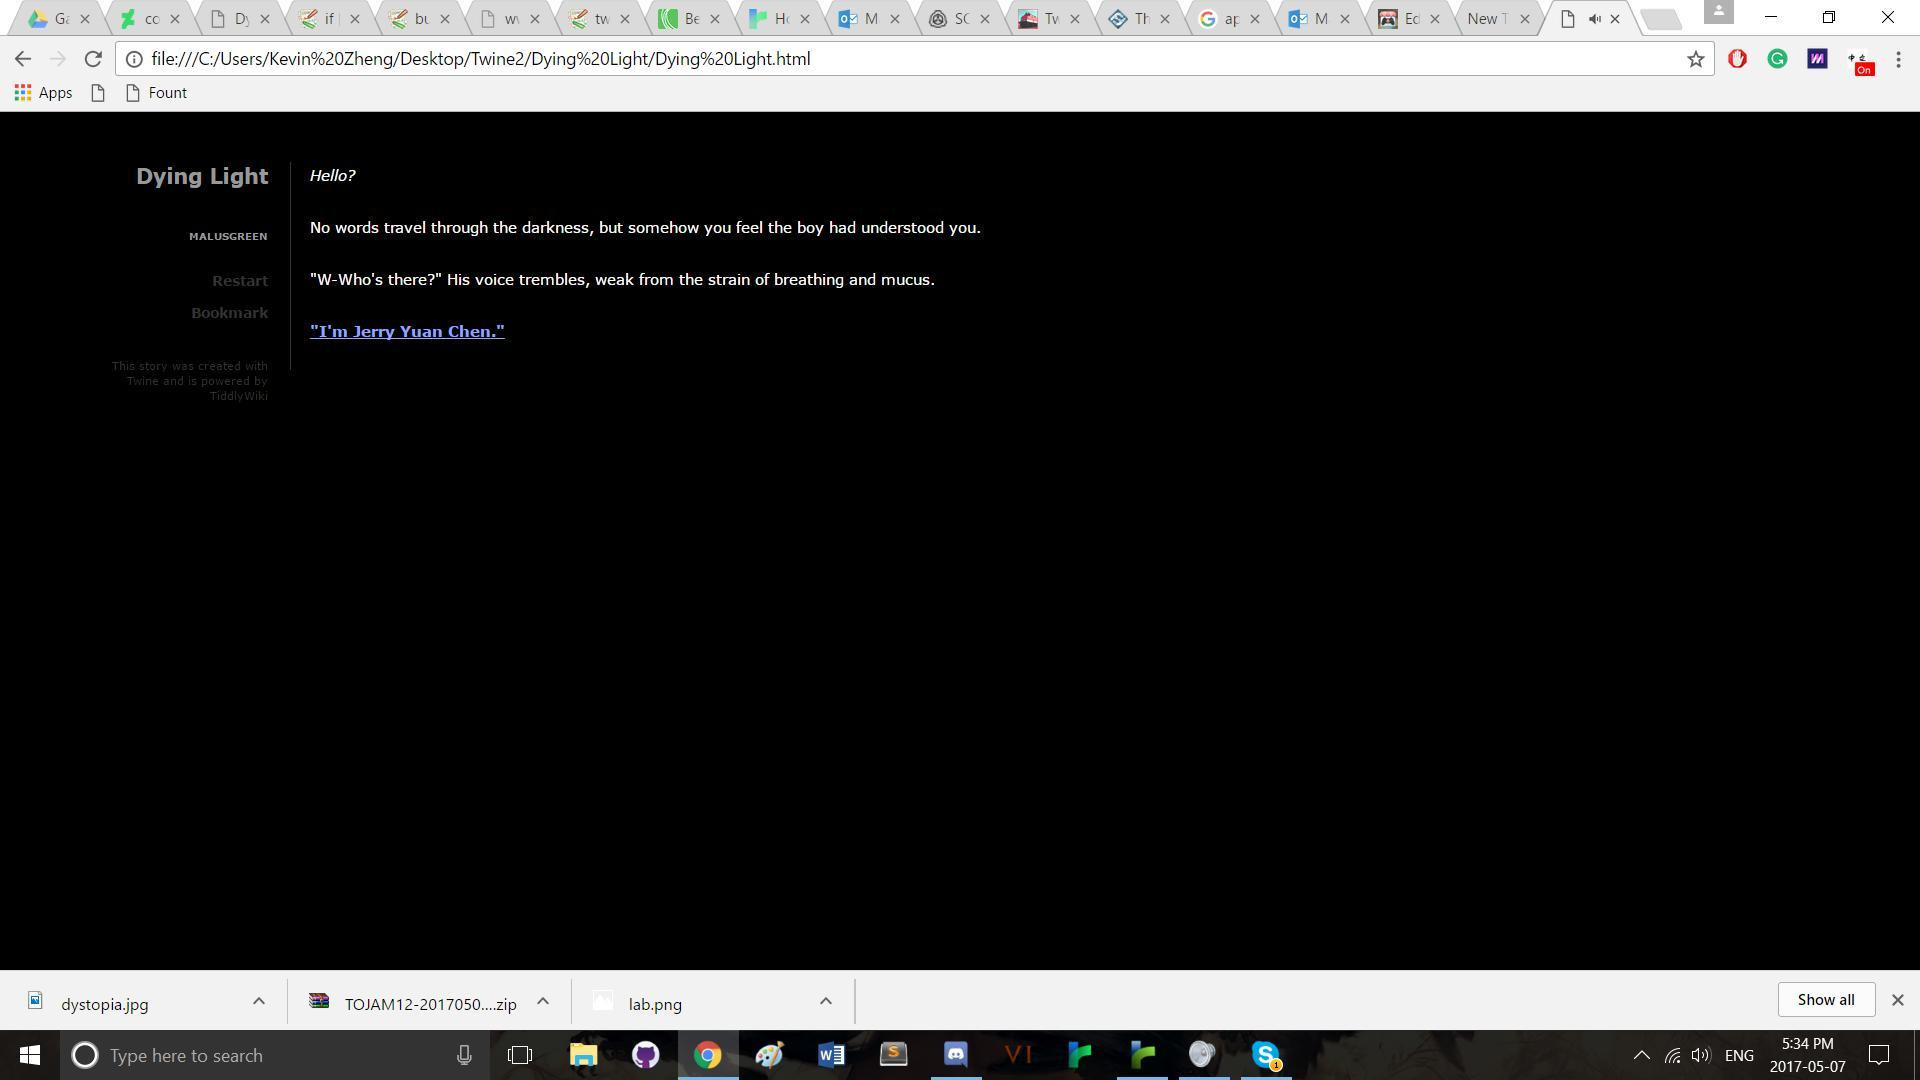Open the Action Center notifications

pyautogui.click(x=1879, y=1055)
